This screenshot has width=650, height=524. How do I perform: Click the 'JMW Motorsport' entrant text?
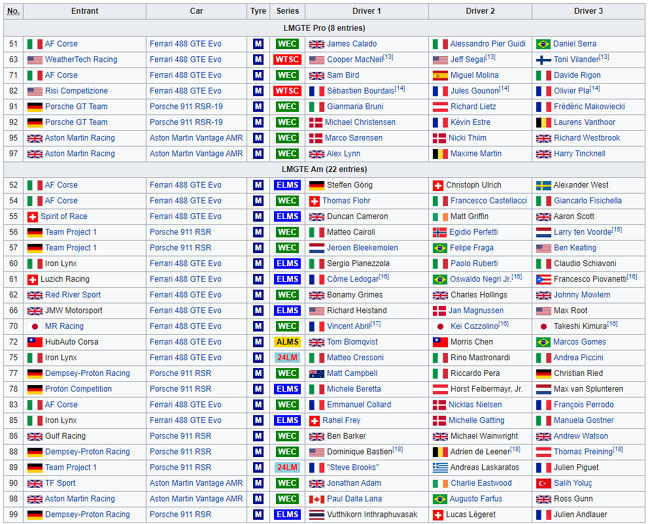(x=73, y=311)
